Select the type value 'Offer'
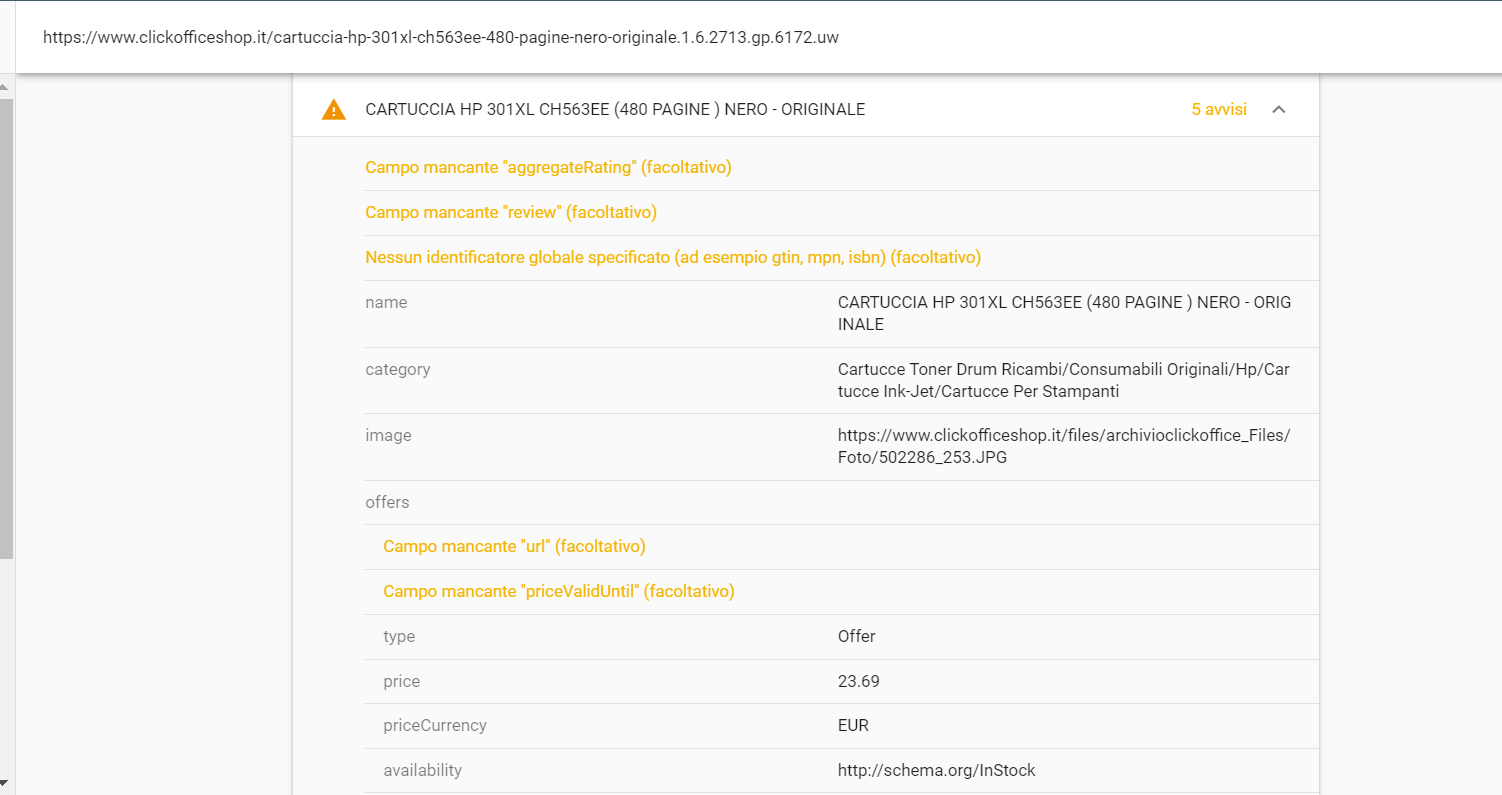Image resolution: width=1502 pixels, height=795 pixels. (856, 637)
